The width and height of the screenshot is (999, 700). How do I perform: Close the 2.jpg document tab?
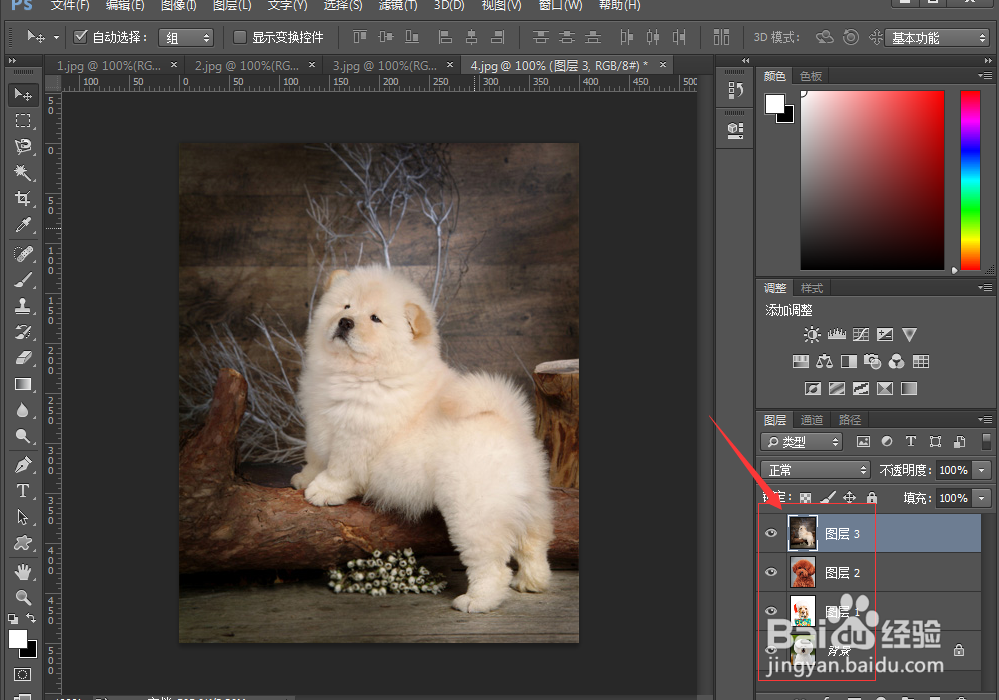click(x=312, y=64)
